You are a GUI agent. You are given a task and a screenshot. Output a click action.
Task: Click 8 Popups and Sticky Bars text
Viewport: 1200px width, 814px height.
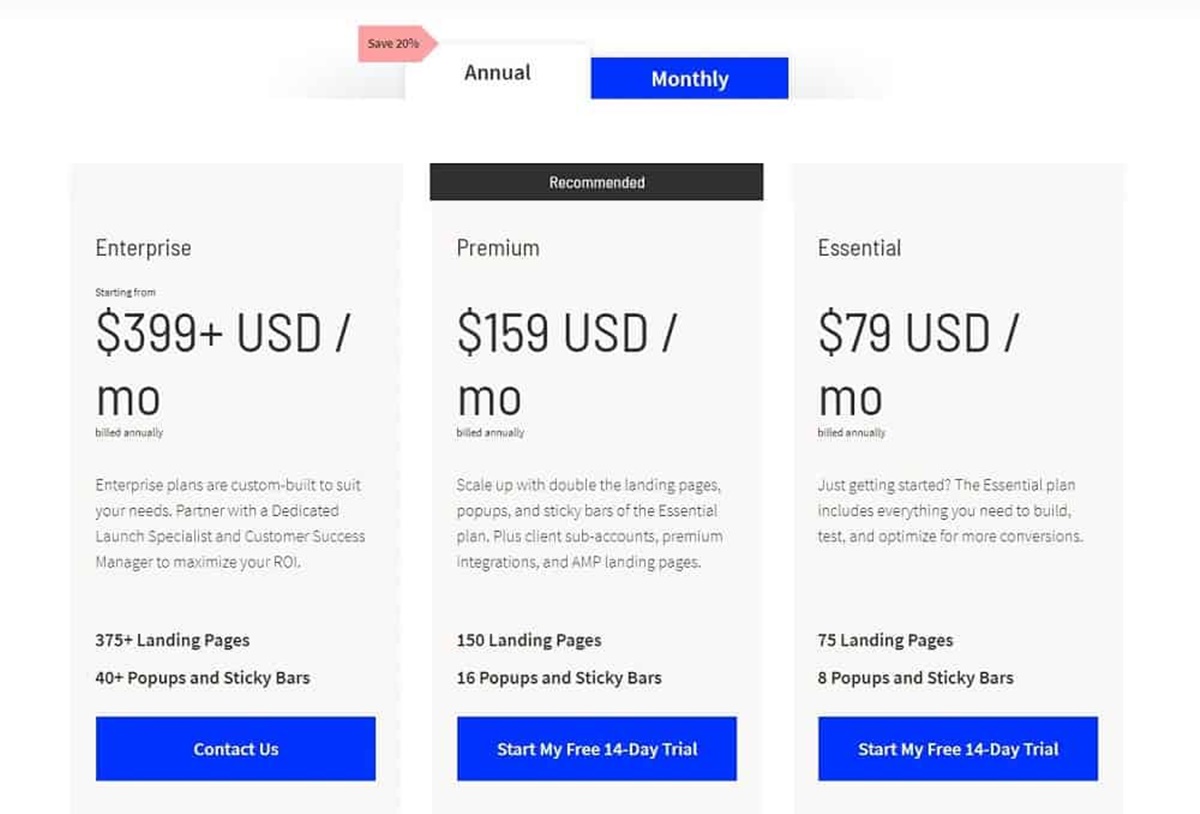[x=915, y=678]
